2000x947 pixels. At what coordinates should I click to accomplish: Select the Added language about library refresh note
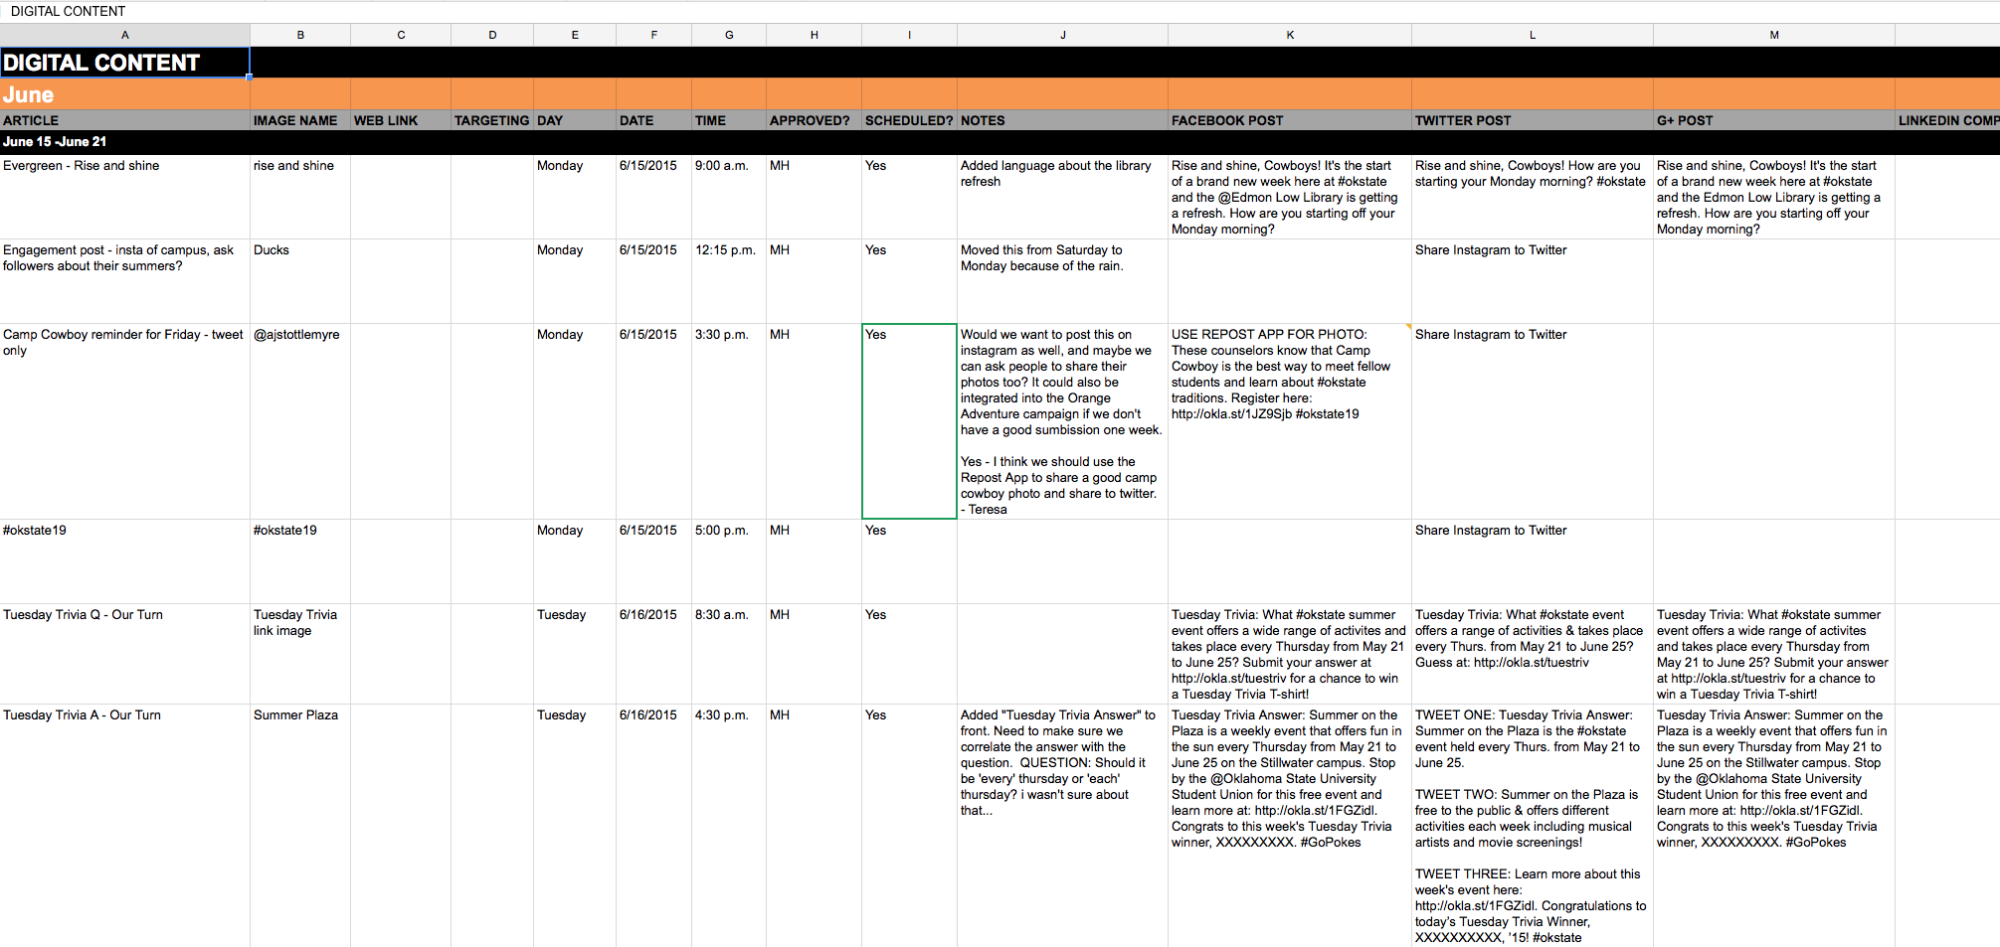(x=1063, y=197)
